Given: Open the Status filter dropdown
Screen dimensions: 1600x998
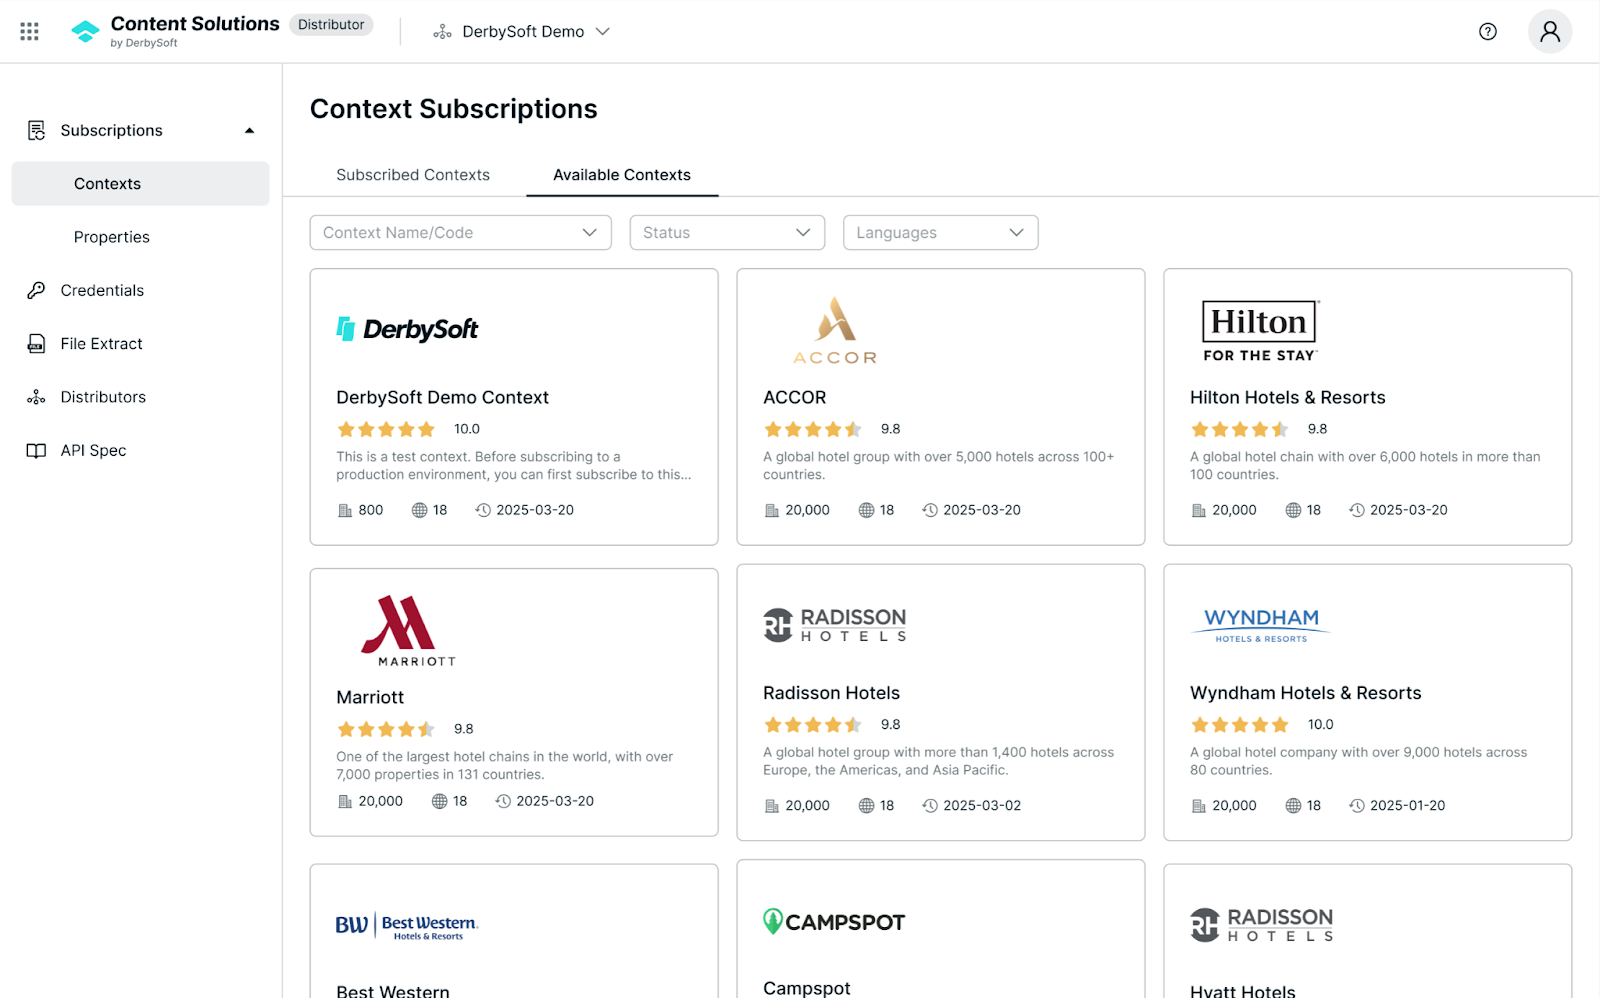Looking at the screenshot, I should (727, 233).
